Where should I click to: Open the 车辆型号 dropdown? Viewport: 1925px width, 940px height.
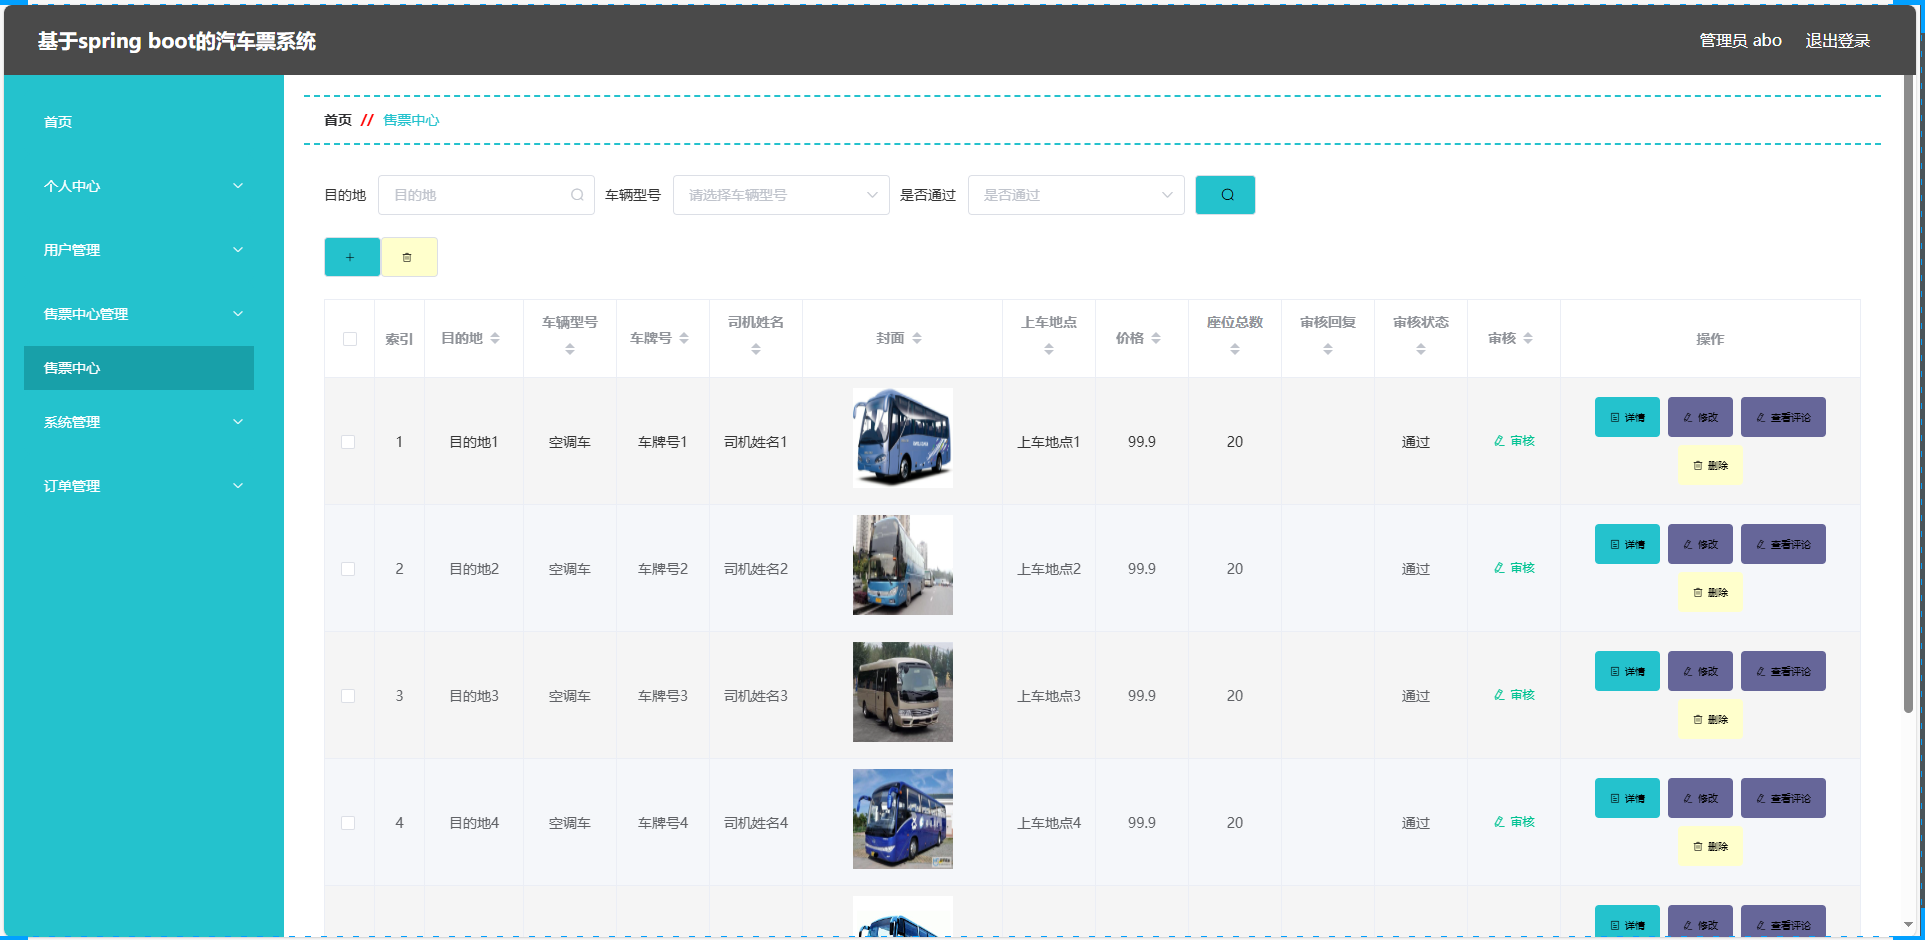click(781, 195)
